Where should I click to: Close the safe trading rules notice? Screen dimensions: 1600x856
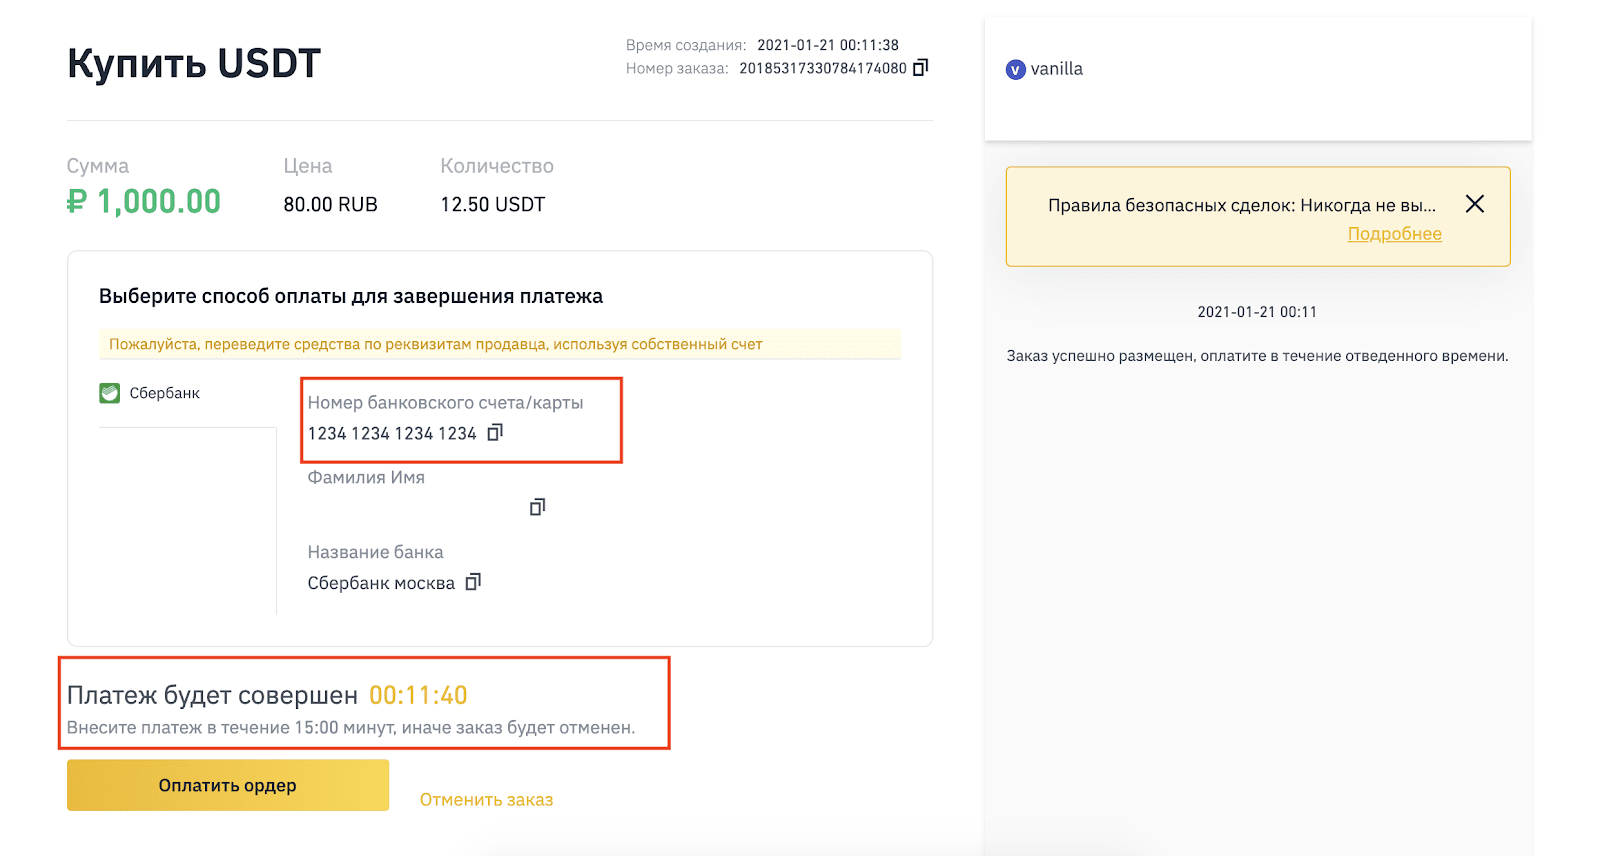(1474, 204)
